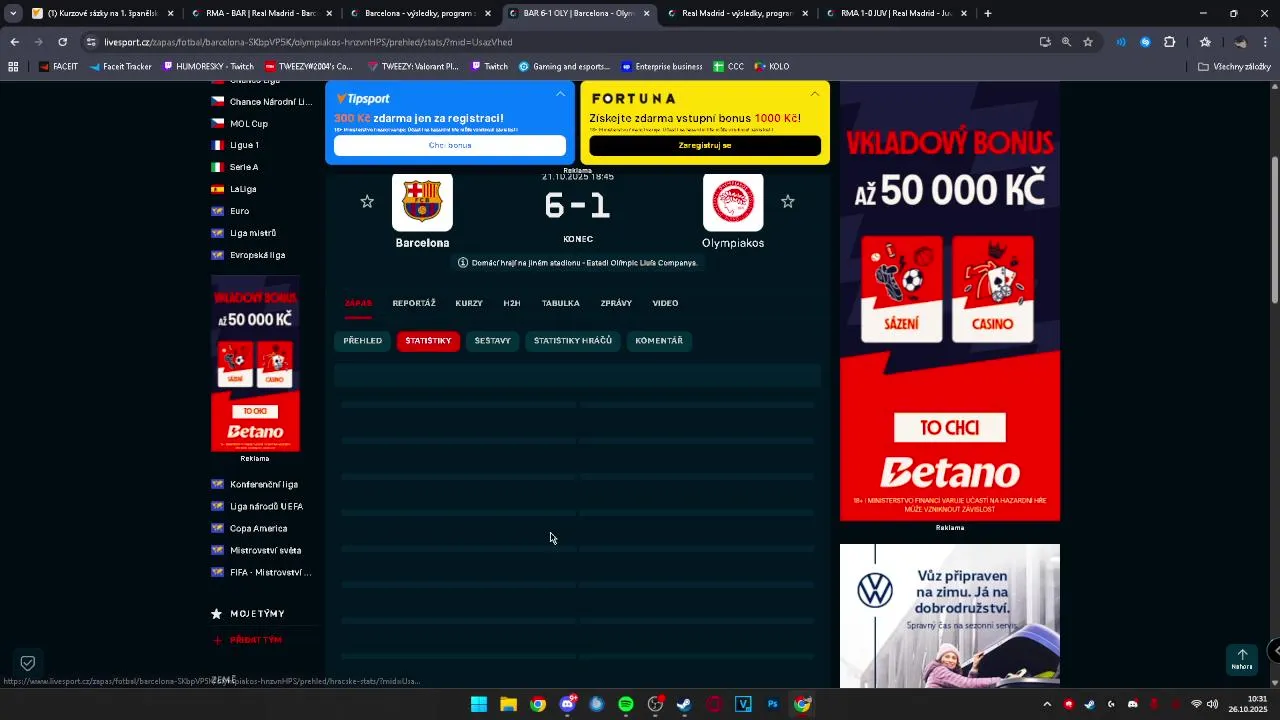This screenshot has height=720, width=1280.
Task: Open Evropská liga in sidebar
Action: pyautogui.click(x=249, y=256)
